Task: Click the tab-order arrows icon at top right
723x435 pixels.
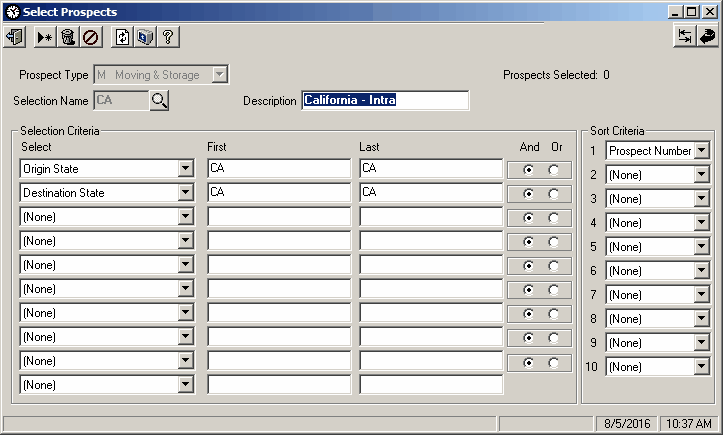Action: tap(685, 36)
